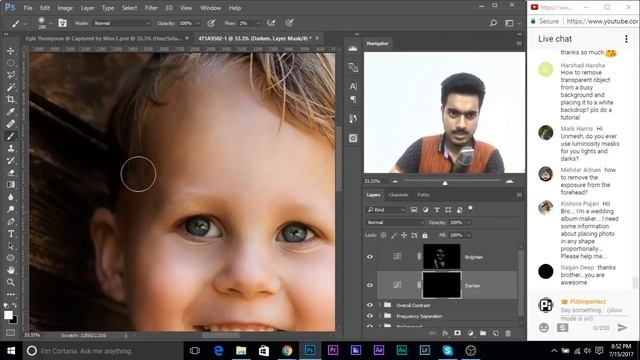
Task: Open the brush Mode Normal dropdown
Action: (x=122, y=23)
